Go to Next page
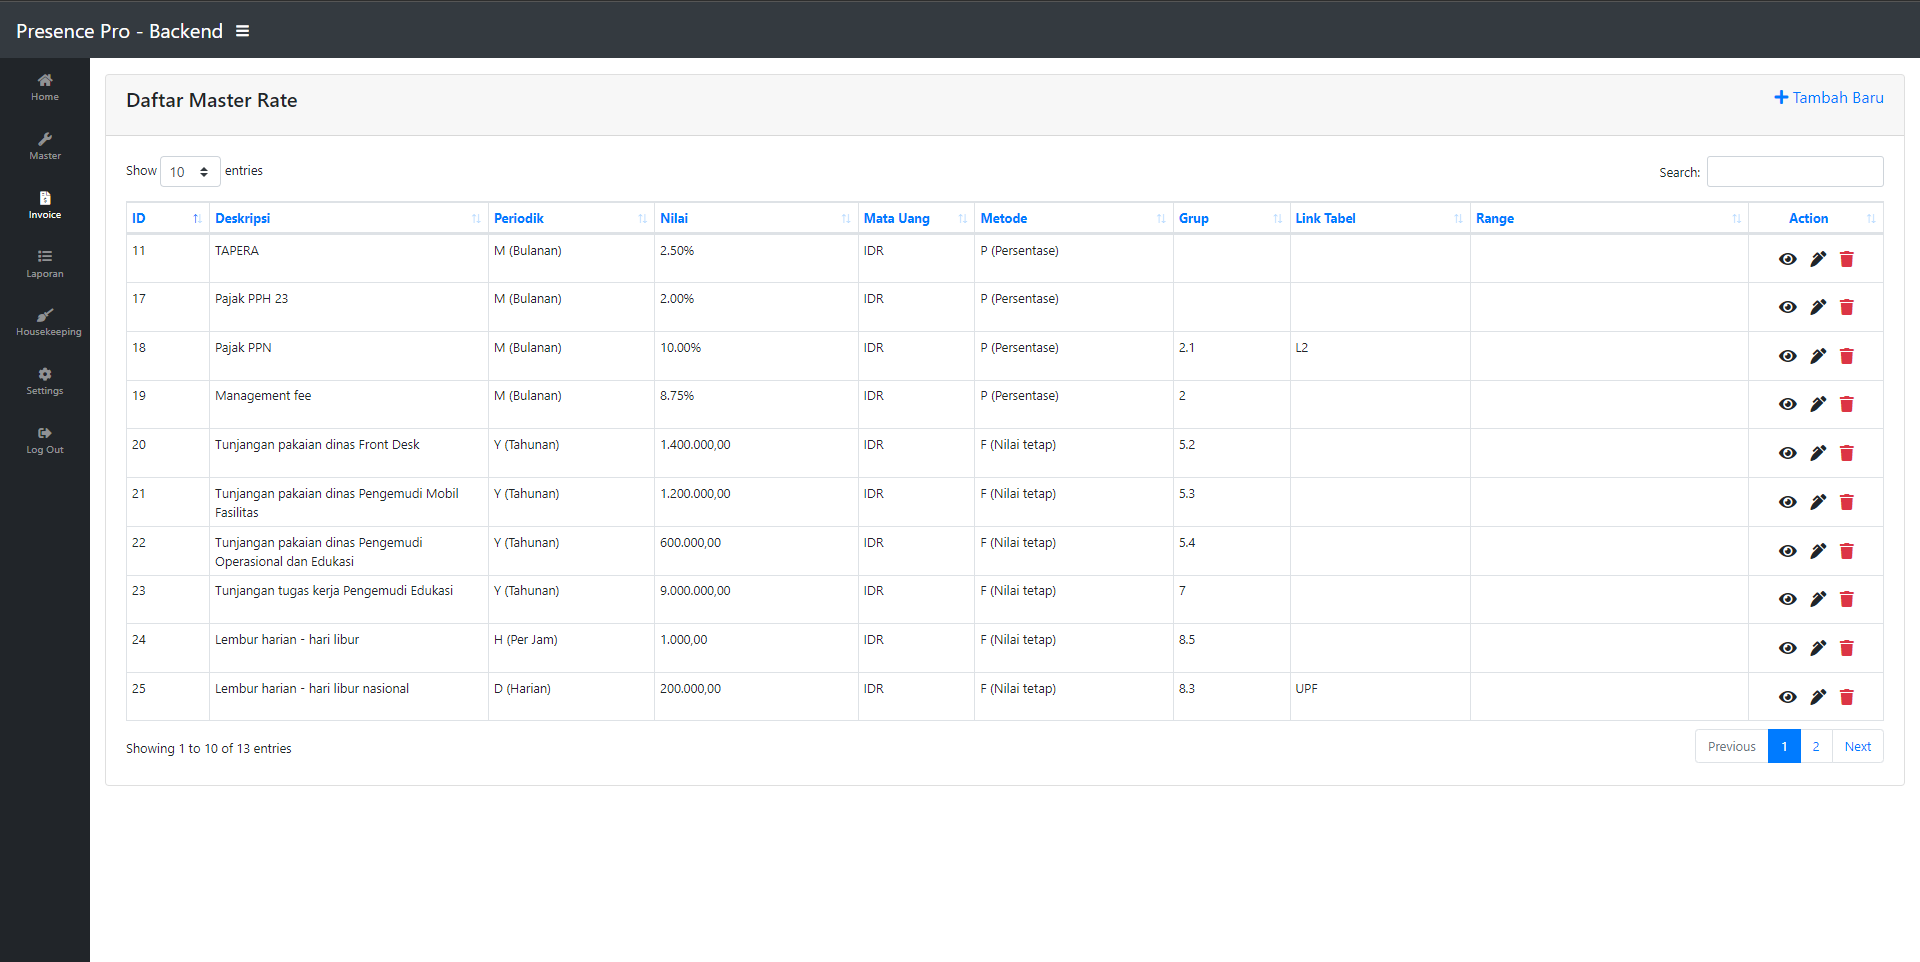1920x962 pixels. pos(1858,746)
